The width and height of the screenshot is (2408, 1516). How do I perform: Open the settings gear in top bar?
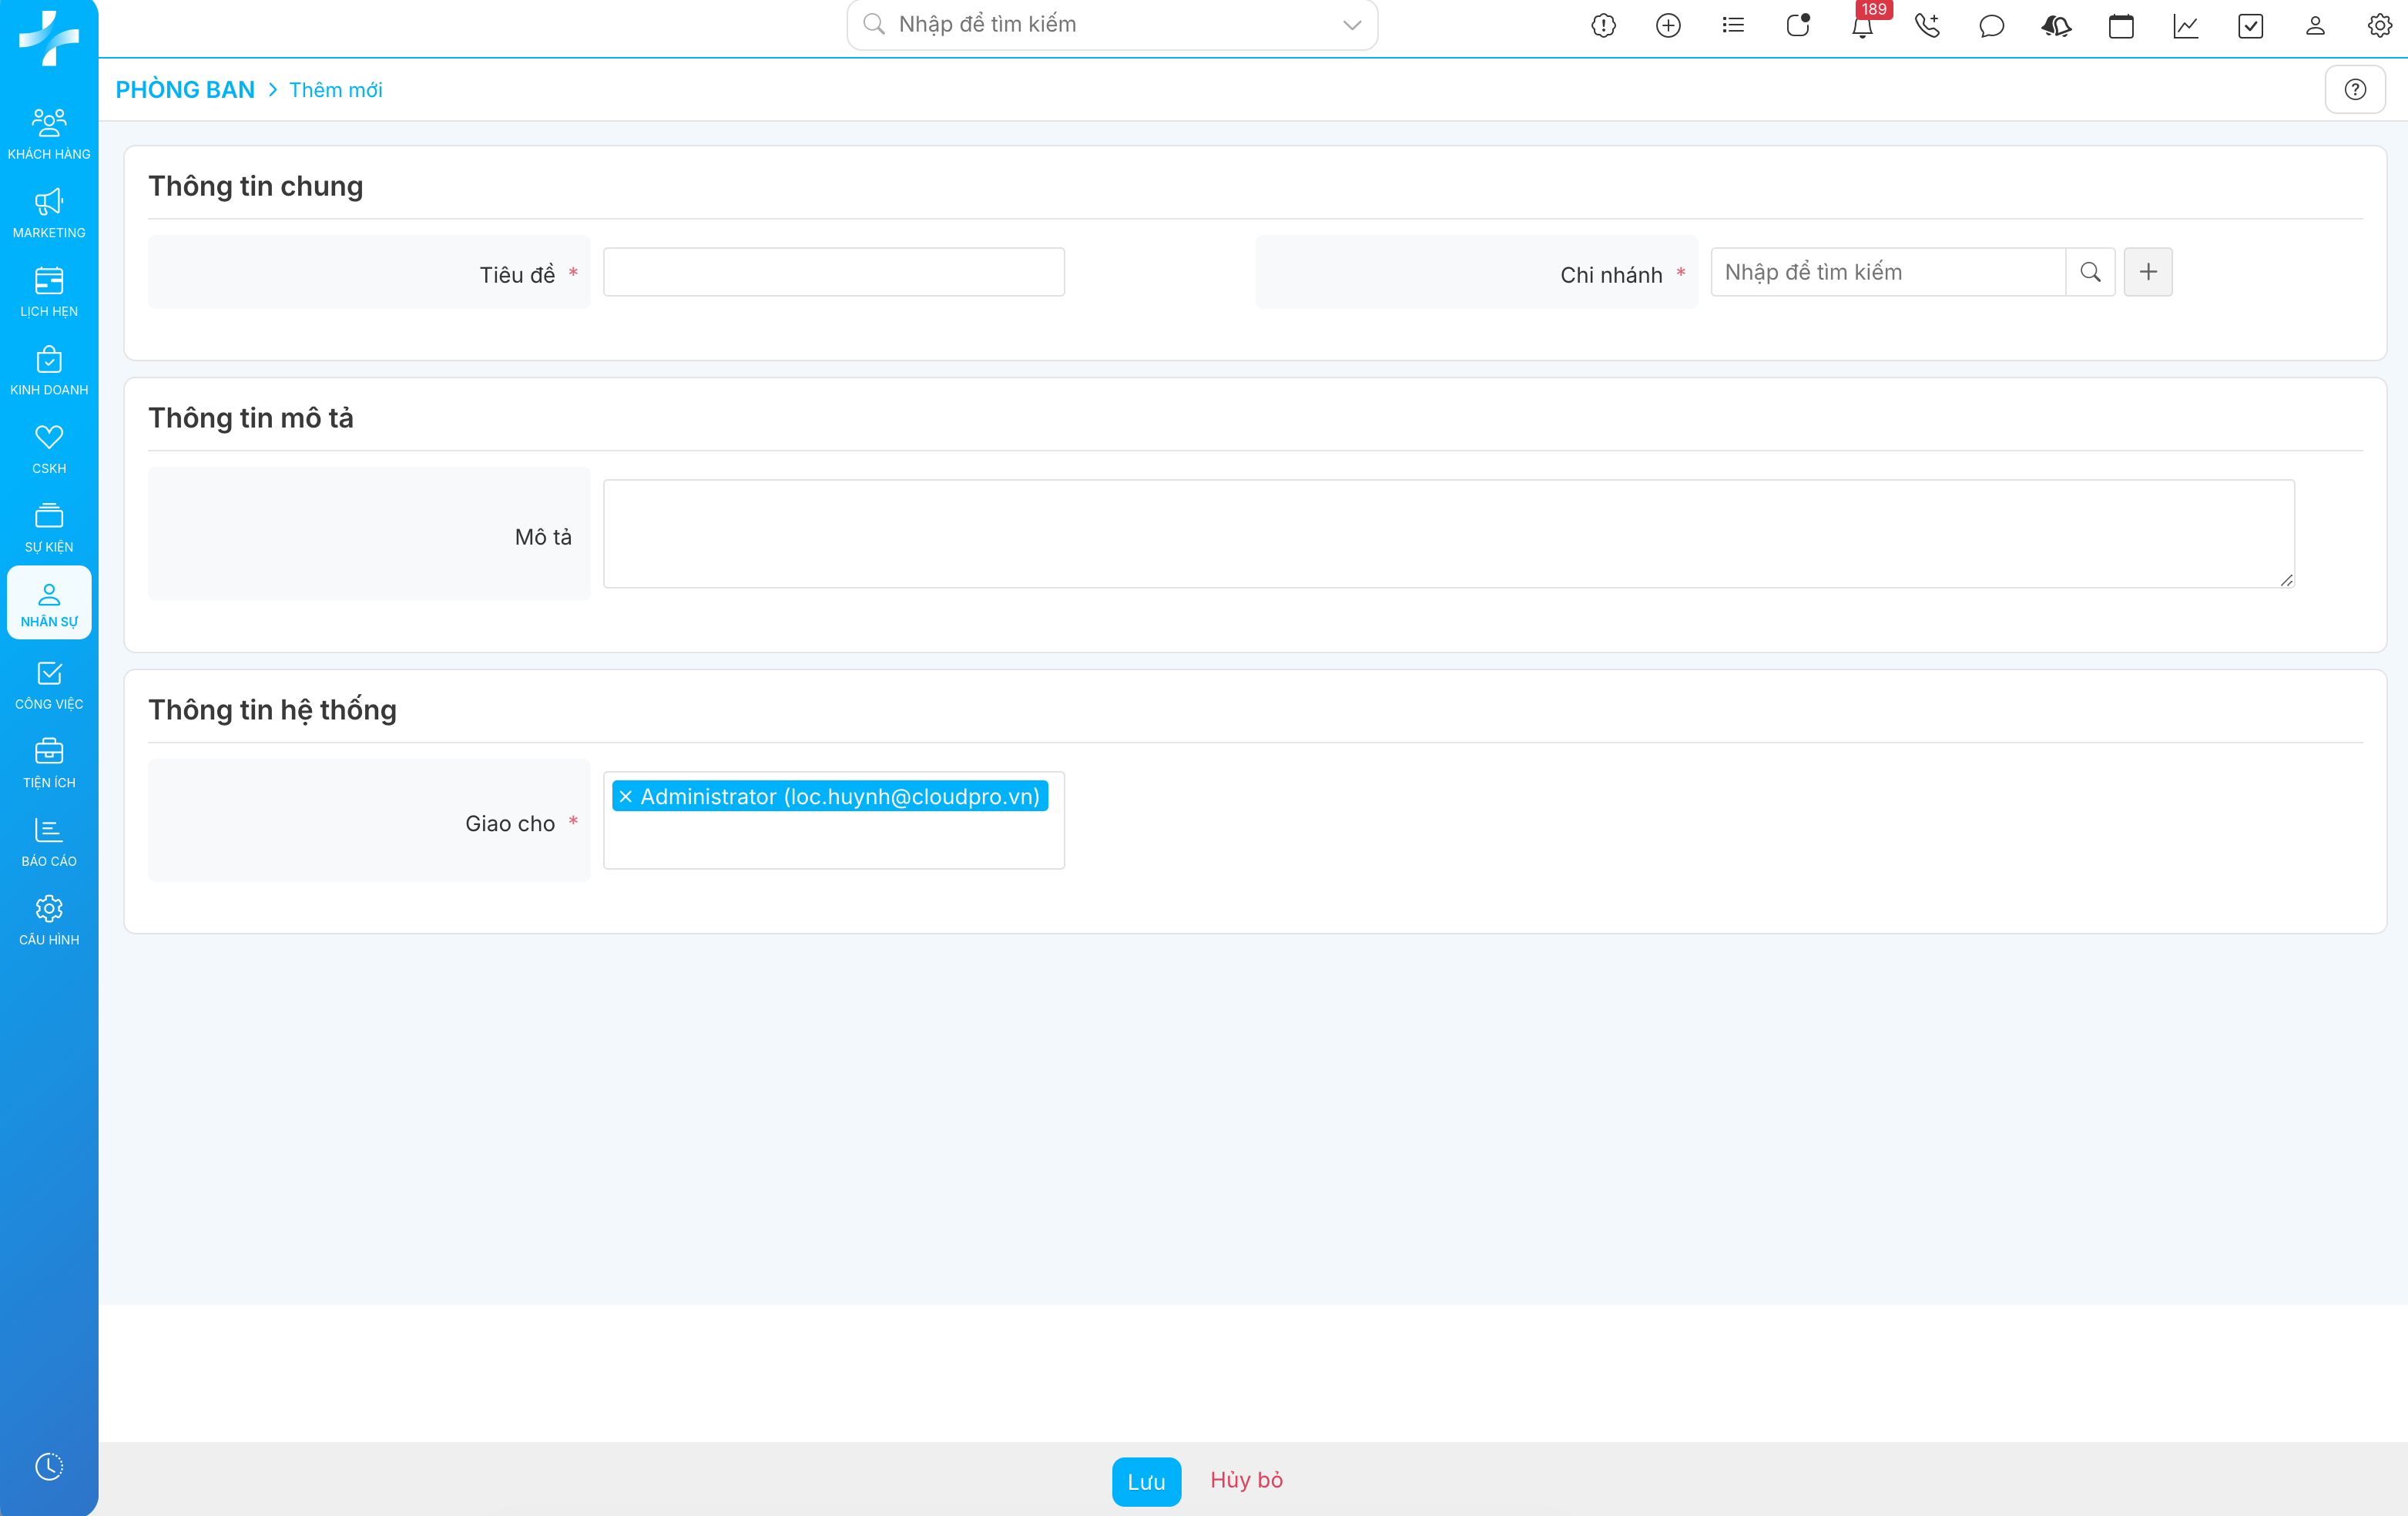point(2379,26)
